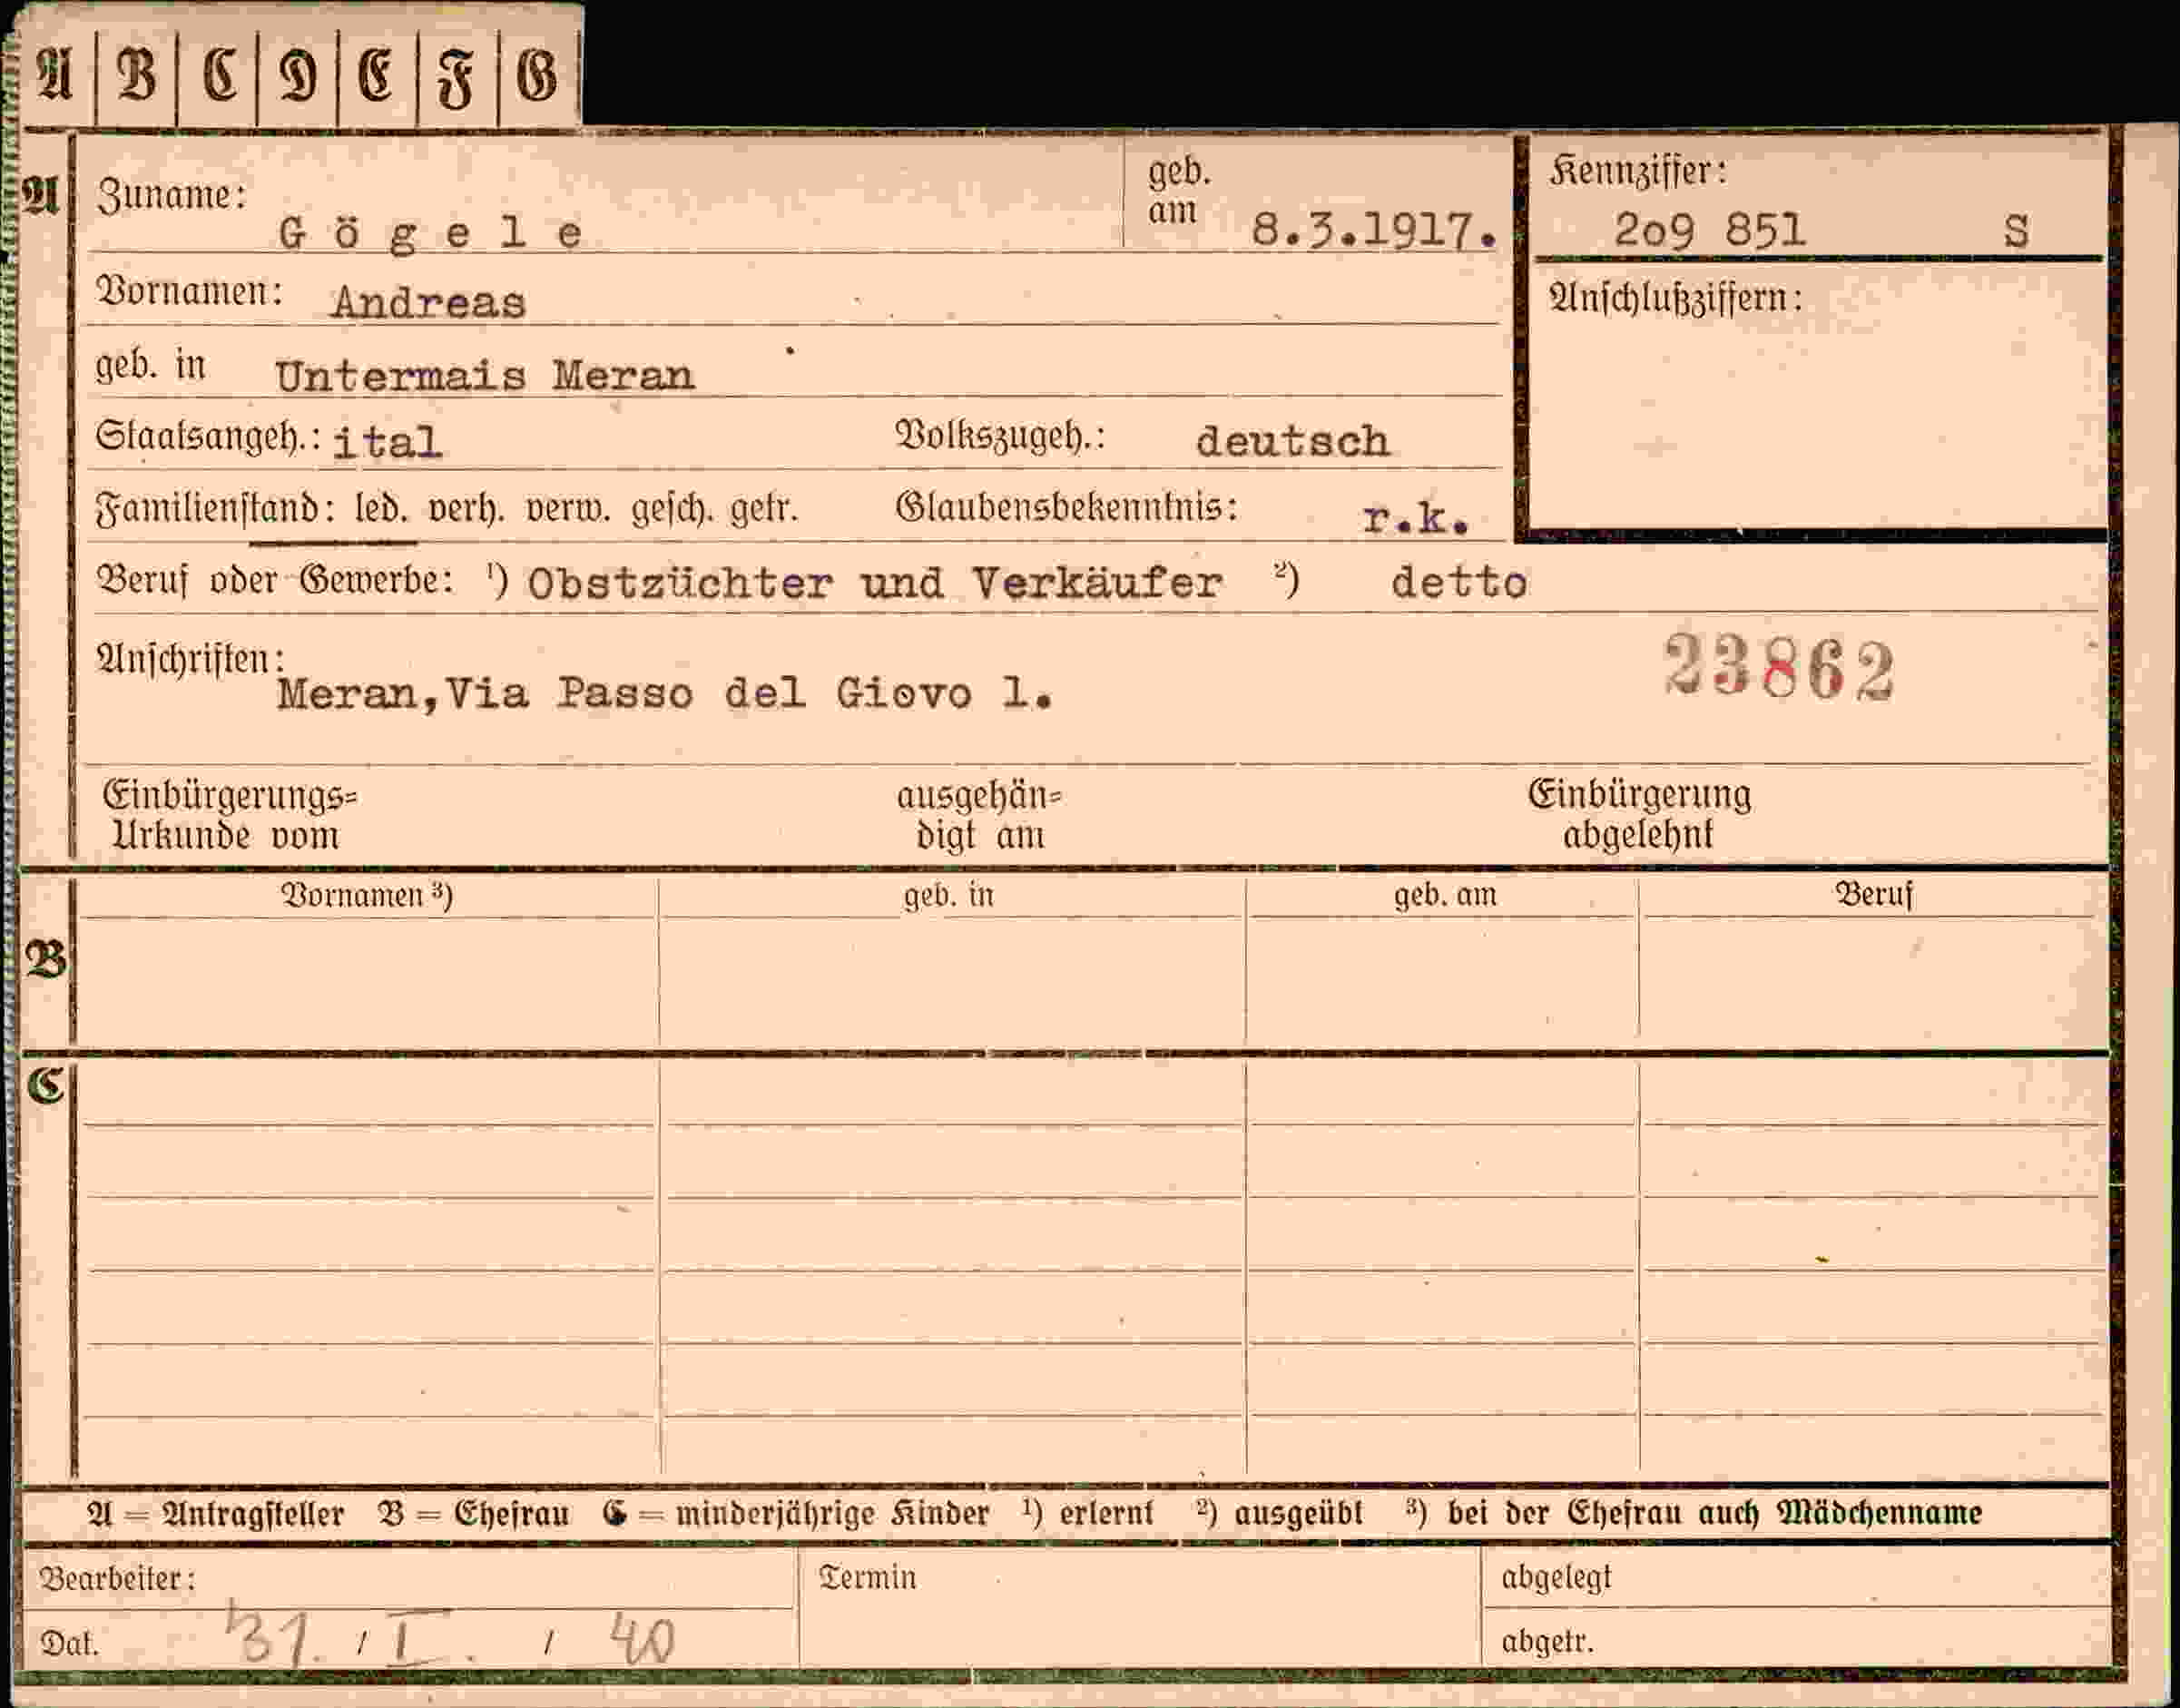This screenshot has width=2180, height=1708.
Task: Click the 'Bearbeiter:' label
Action: point(117,1579)
